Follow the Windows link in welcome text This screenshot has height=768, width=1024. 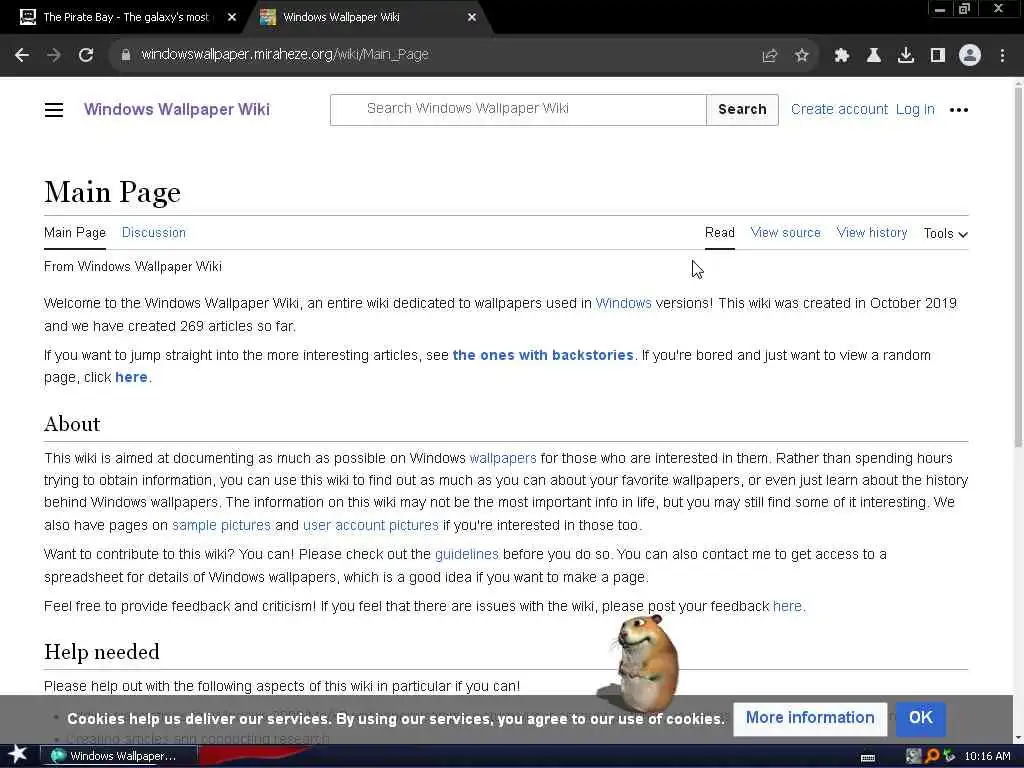coord(624,303)
